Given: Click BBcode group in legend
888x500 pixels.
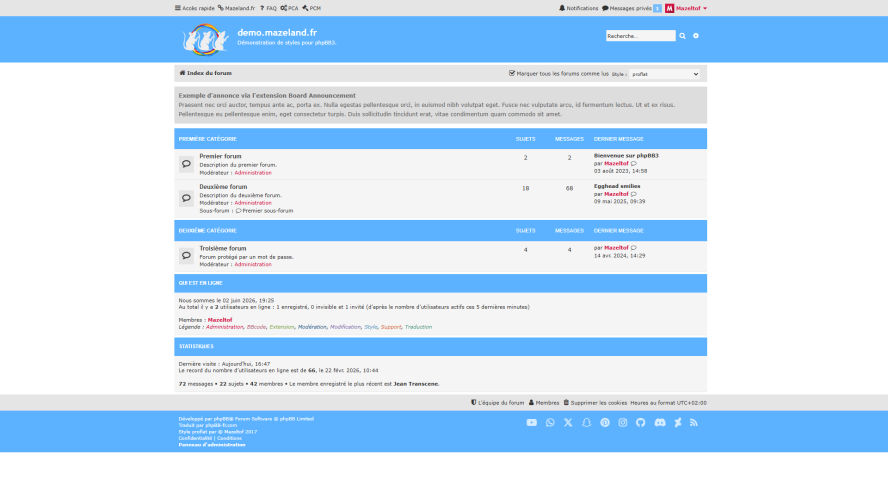Looking at the screenshot, I should [x=256, y=327].
